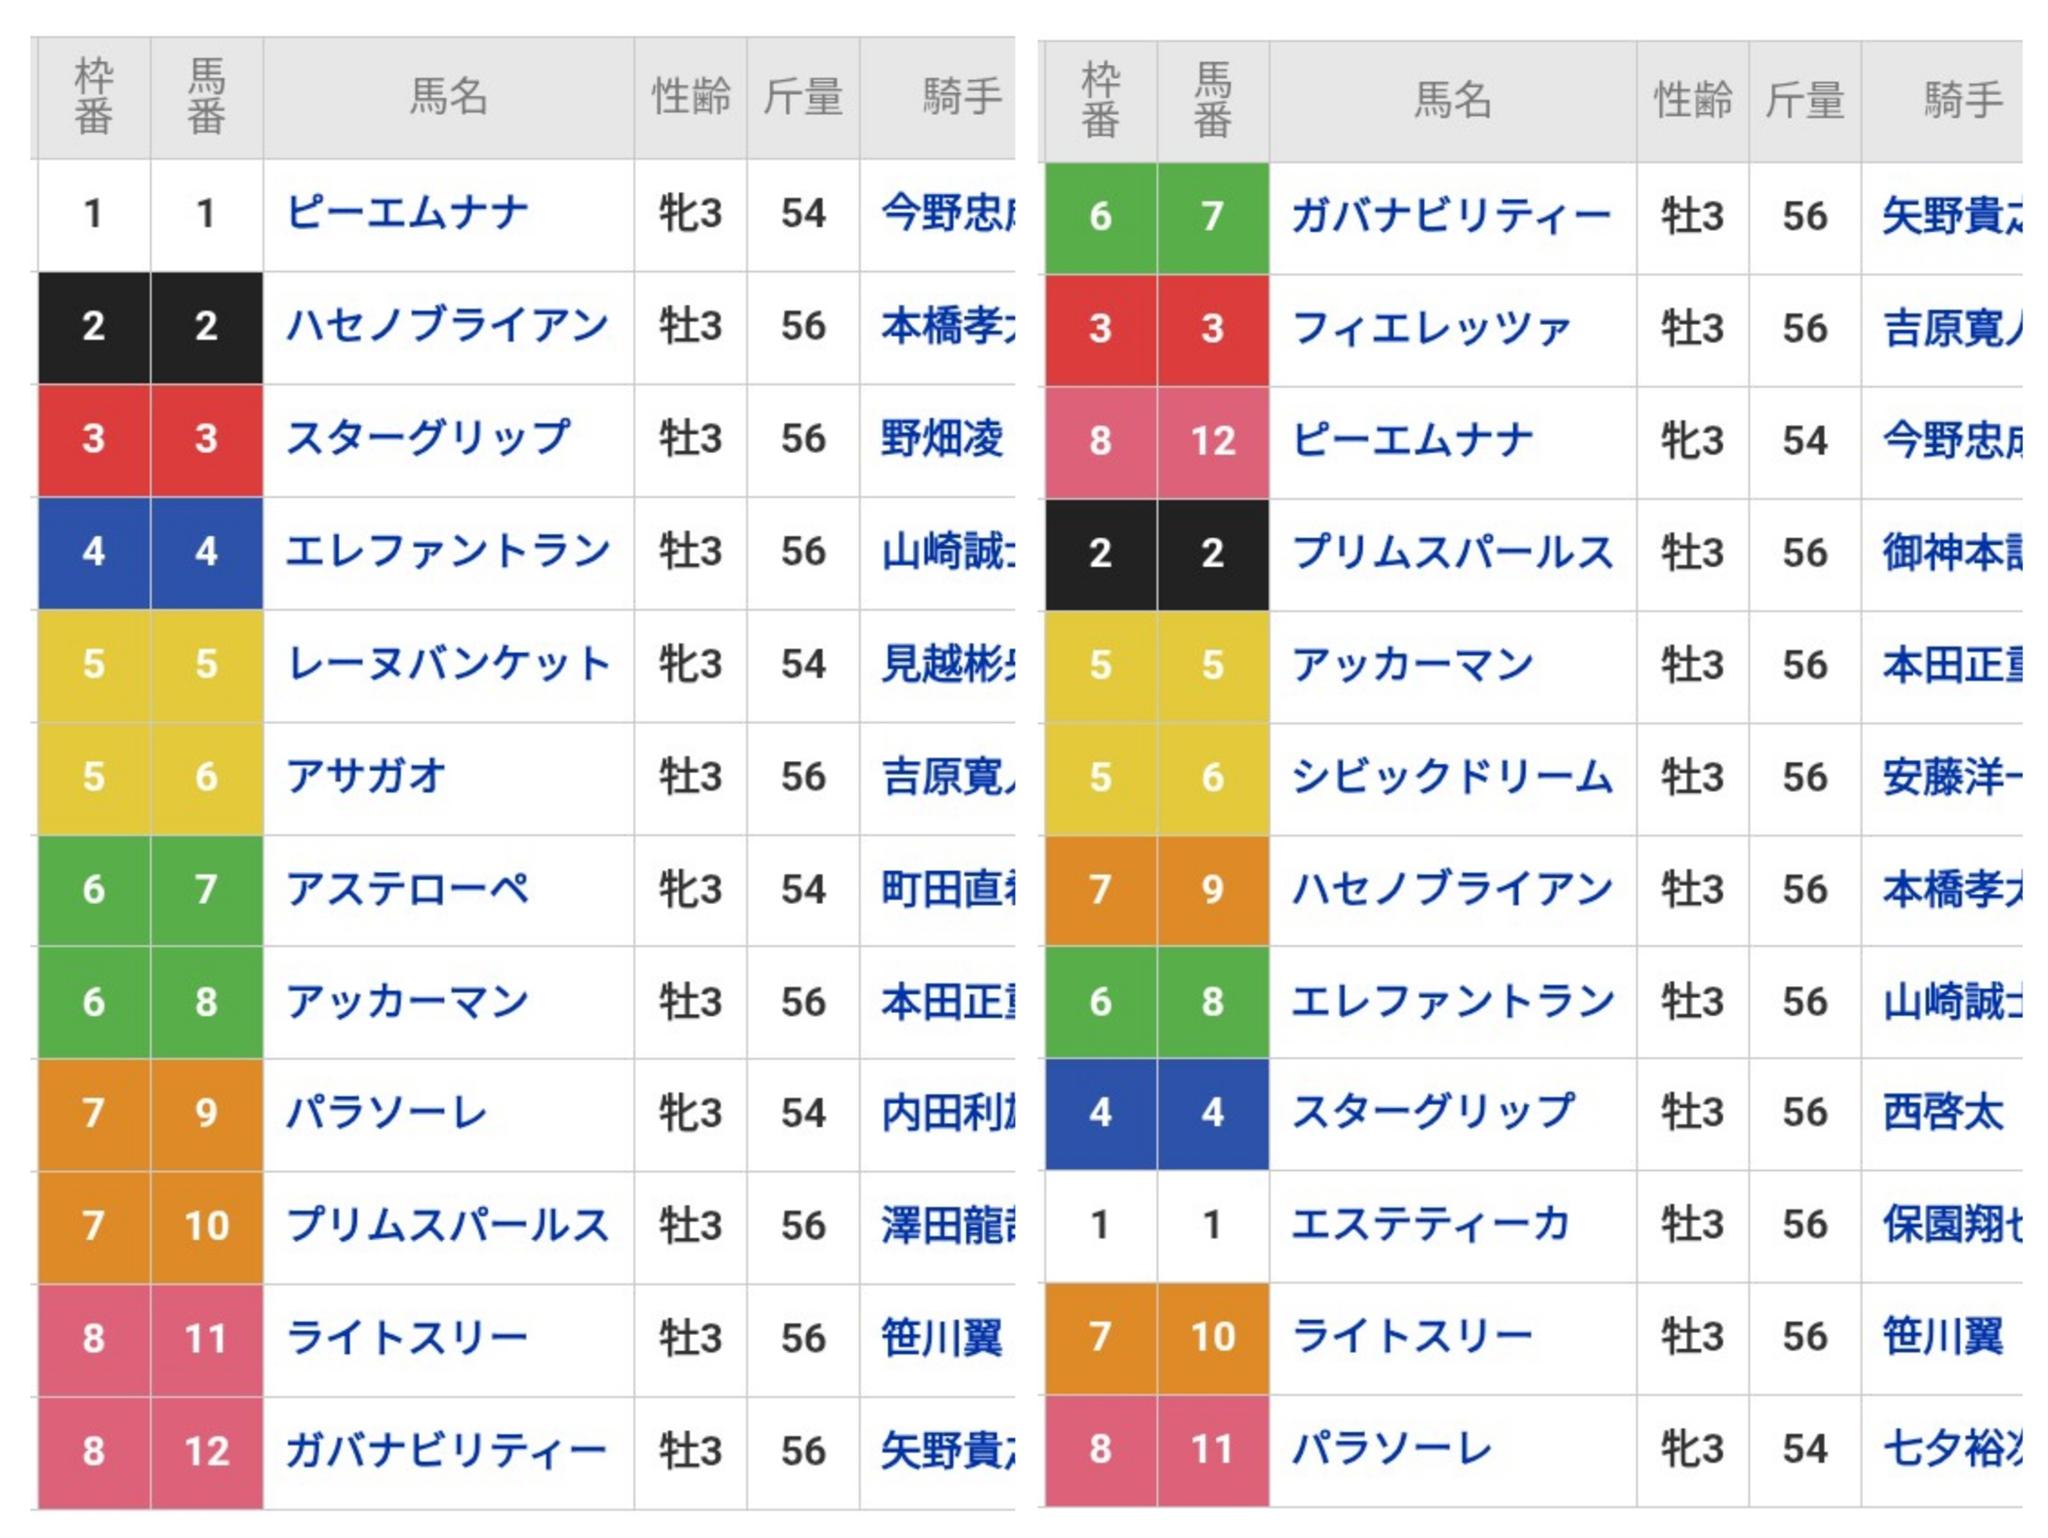
Task: Click the sex-age cell in シビックドリーム's row
Action: [1692, 777]
